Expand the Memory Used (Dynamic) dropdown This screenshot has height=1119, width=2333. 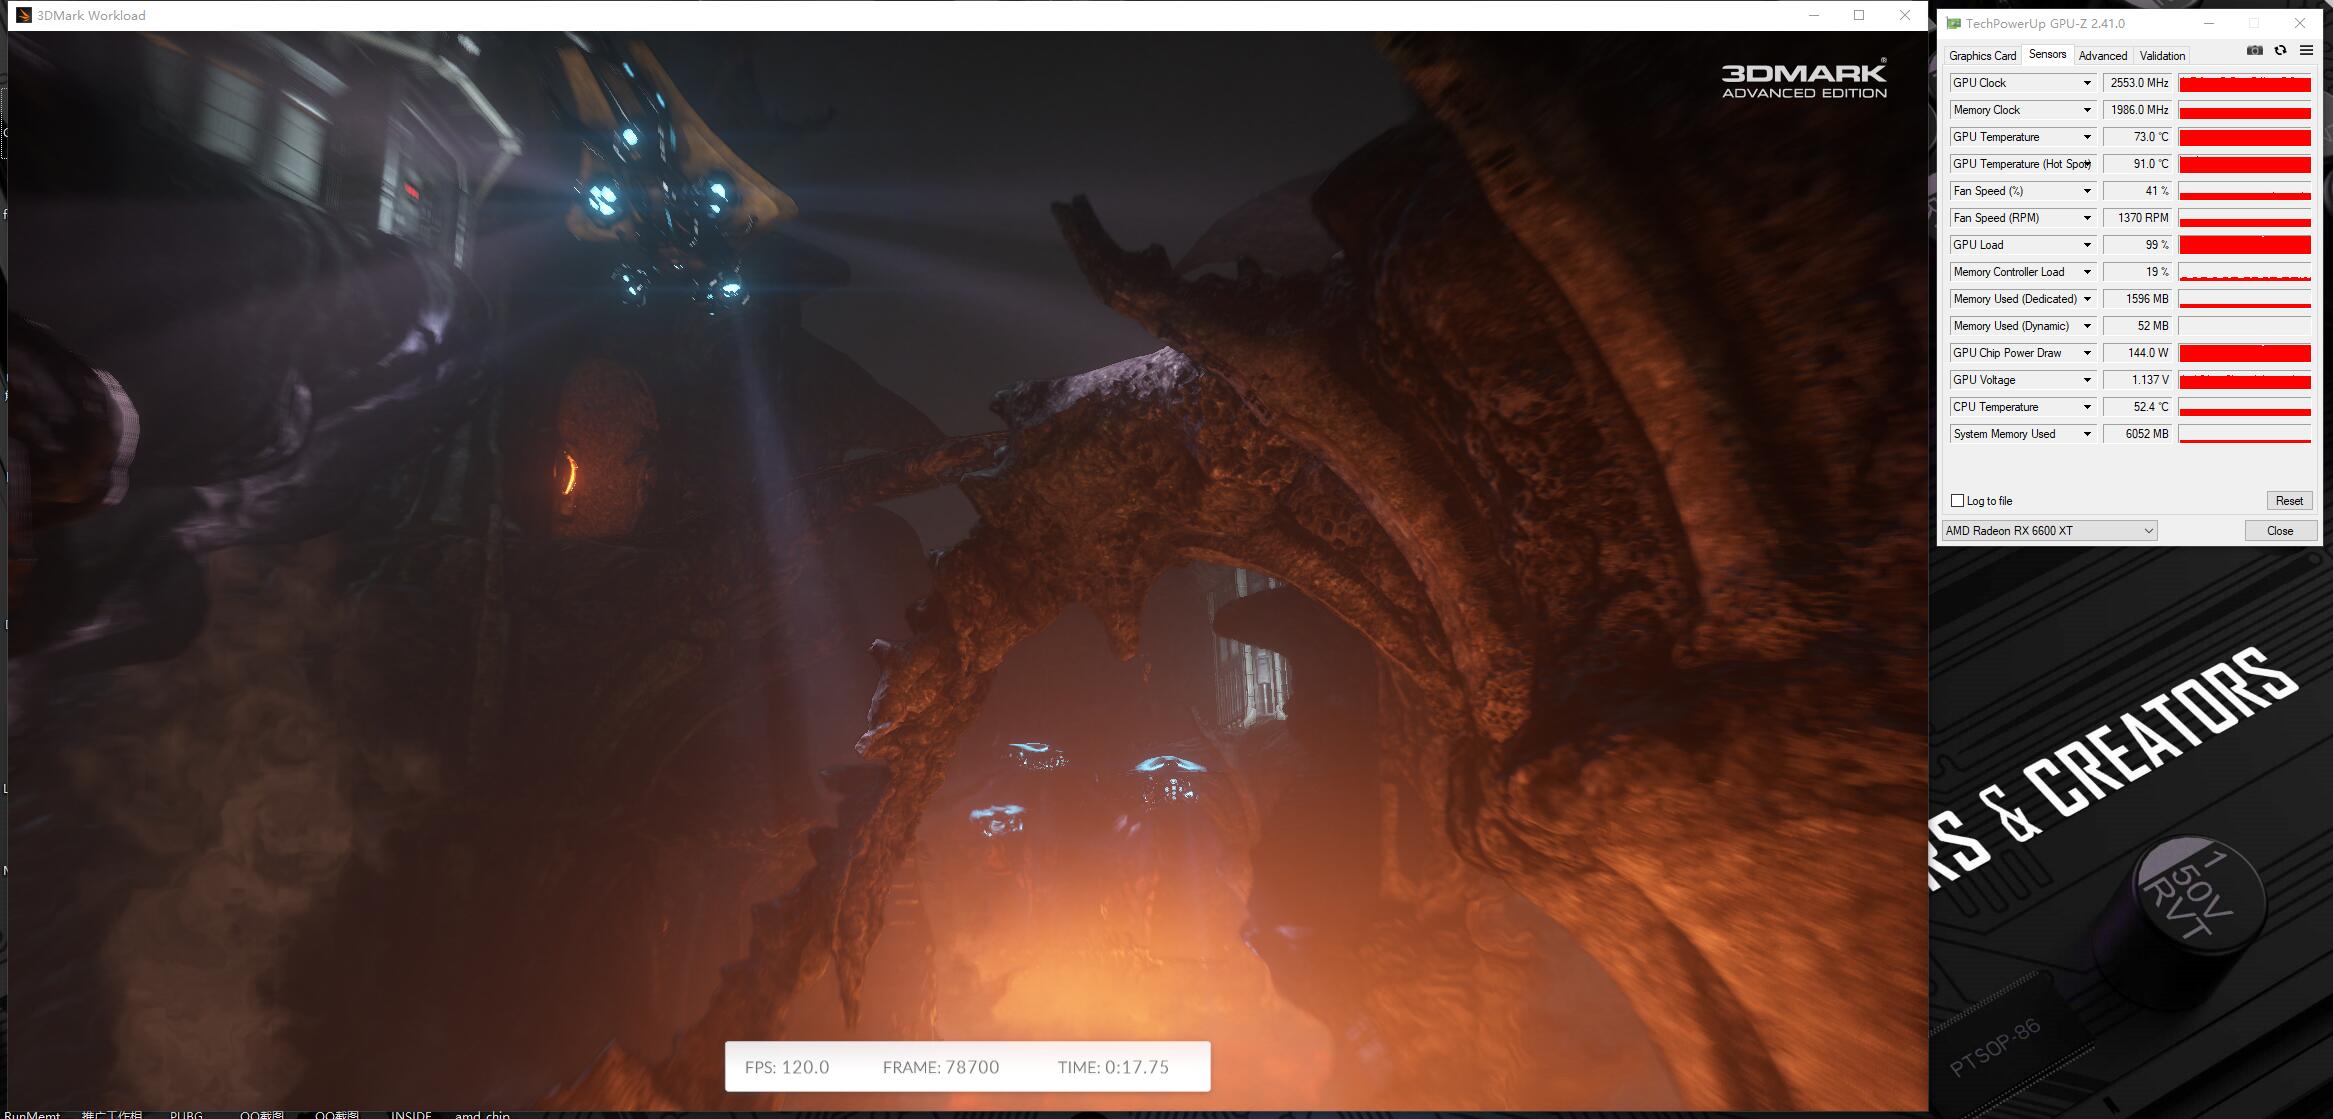[2087, 326]
